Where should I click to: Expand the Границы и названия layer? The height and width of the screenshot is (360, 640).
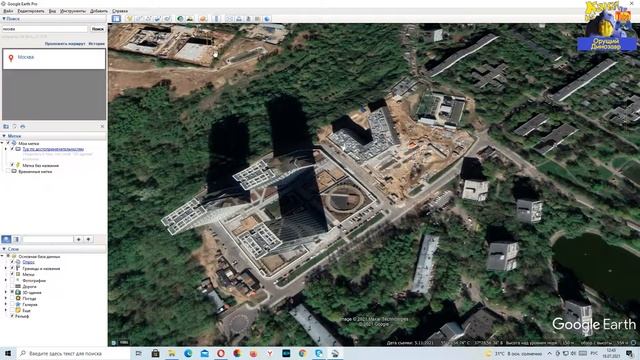pos(6,269)
